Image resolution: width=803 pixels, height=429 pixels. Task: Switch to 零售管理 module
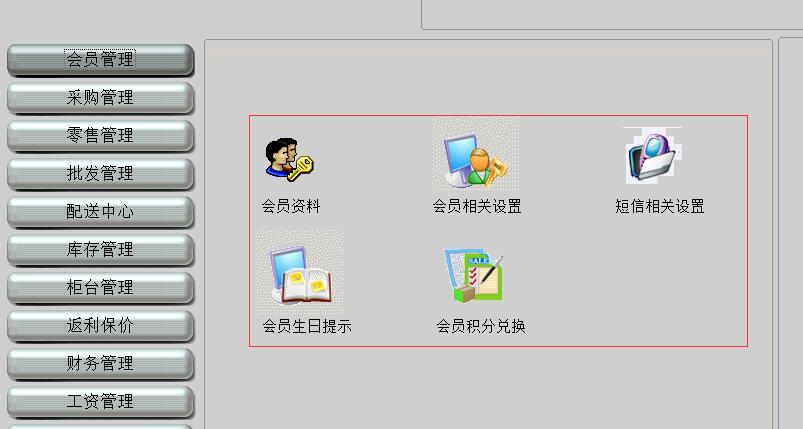[x=100, y=136]
